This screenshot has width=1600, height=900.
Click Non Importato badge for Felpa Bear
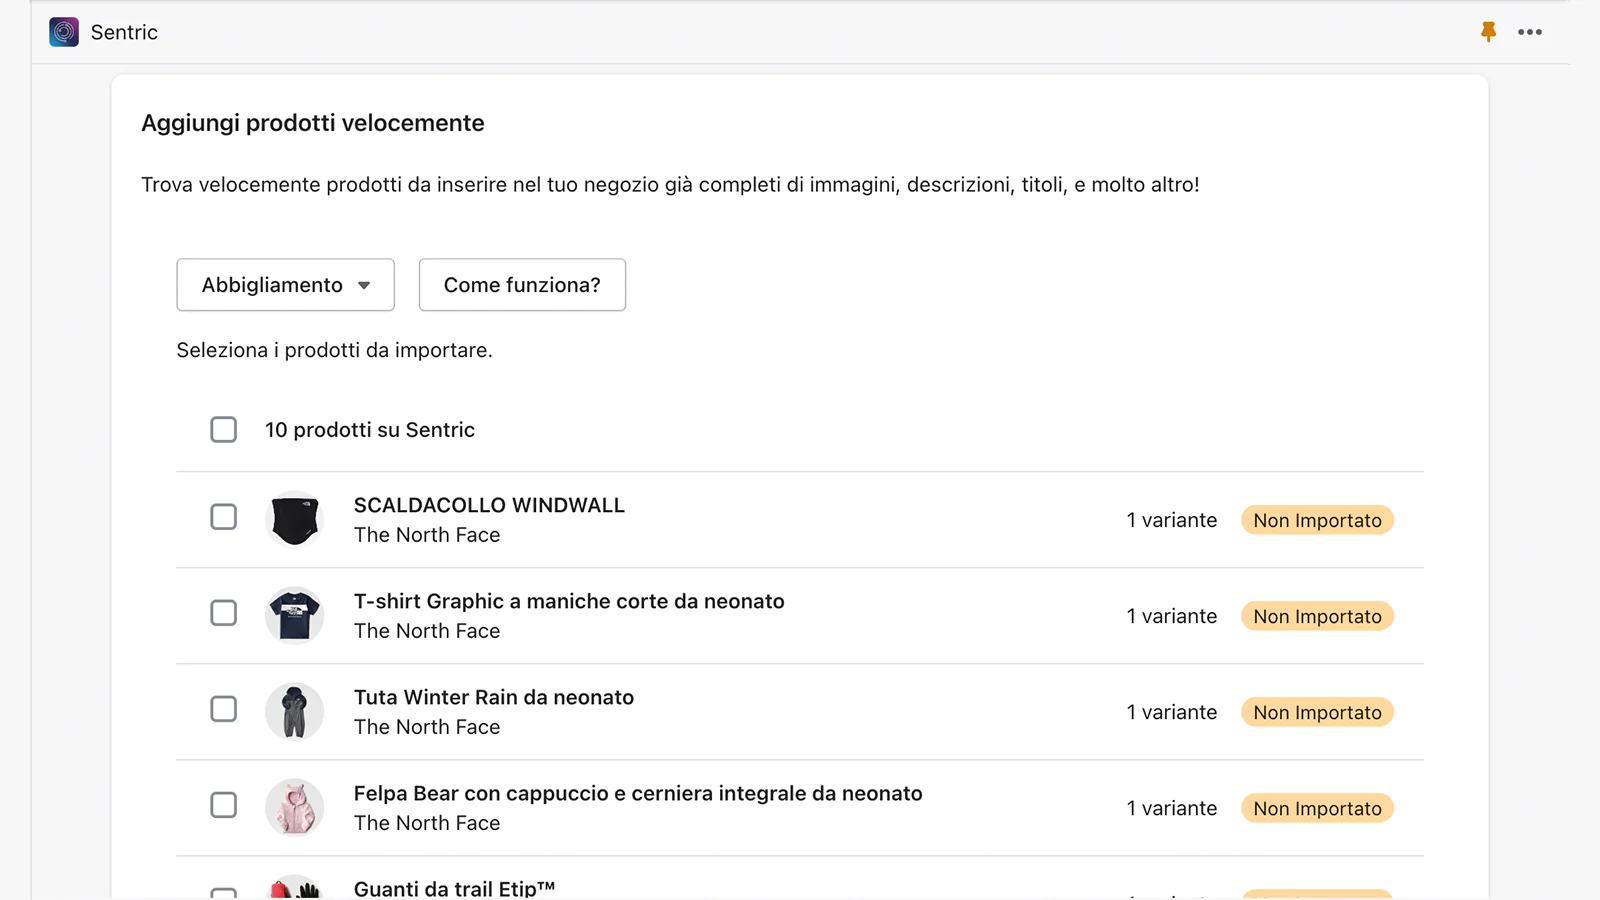coord(1317,808)
